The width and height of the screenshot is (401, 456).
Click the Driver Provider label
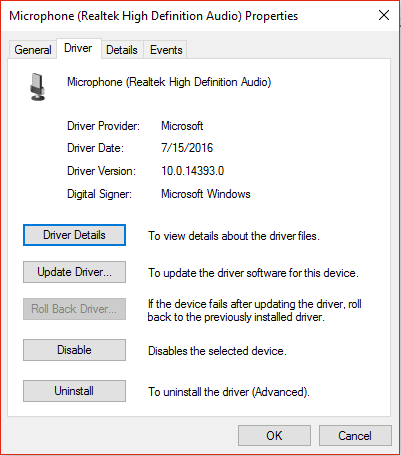point(104,126)
